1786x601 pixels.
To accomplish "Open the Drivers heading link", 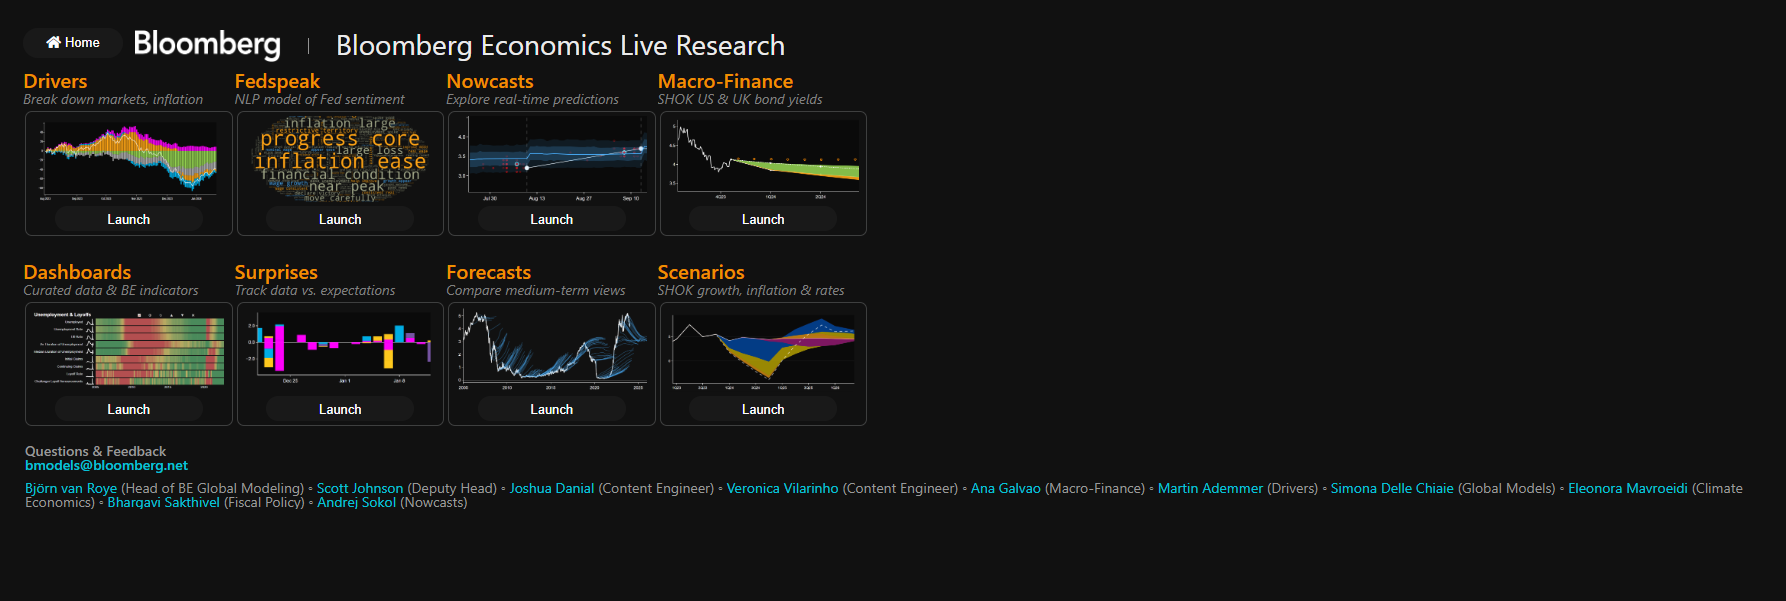I will (55, 81).
